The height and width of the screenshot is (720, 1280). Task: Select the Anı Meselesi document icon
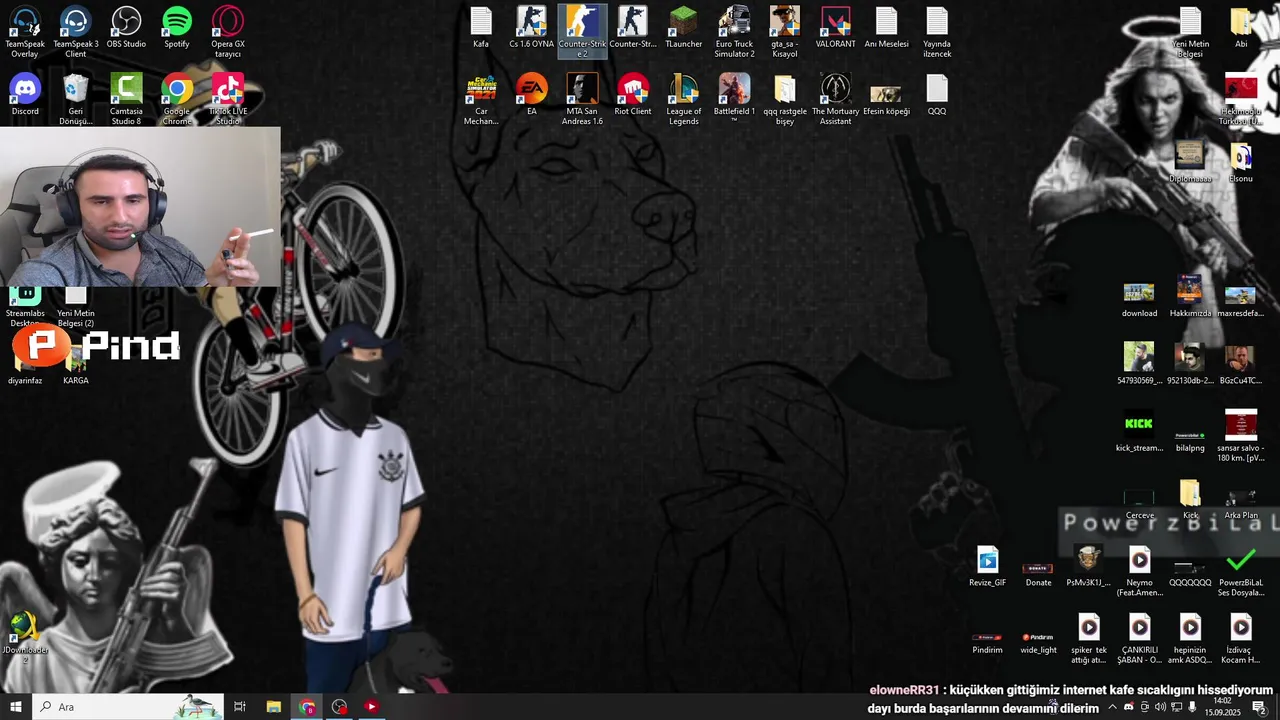click(x=886, y=28)
